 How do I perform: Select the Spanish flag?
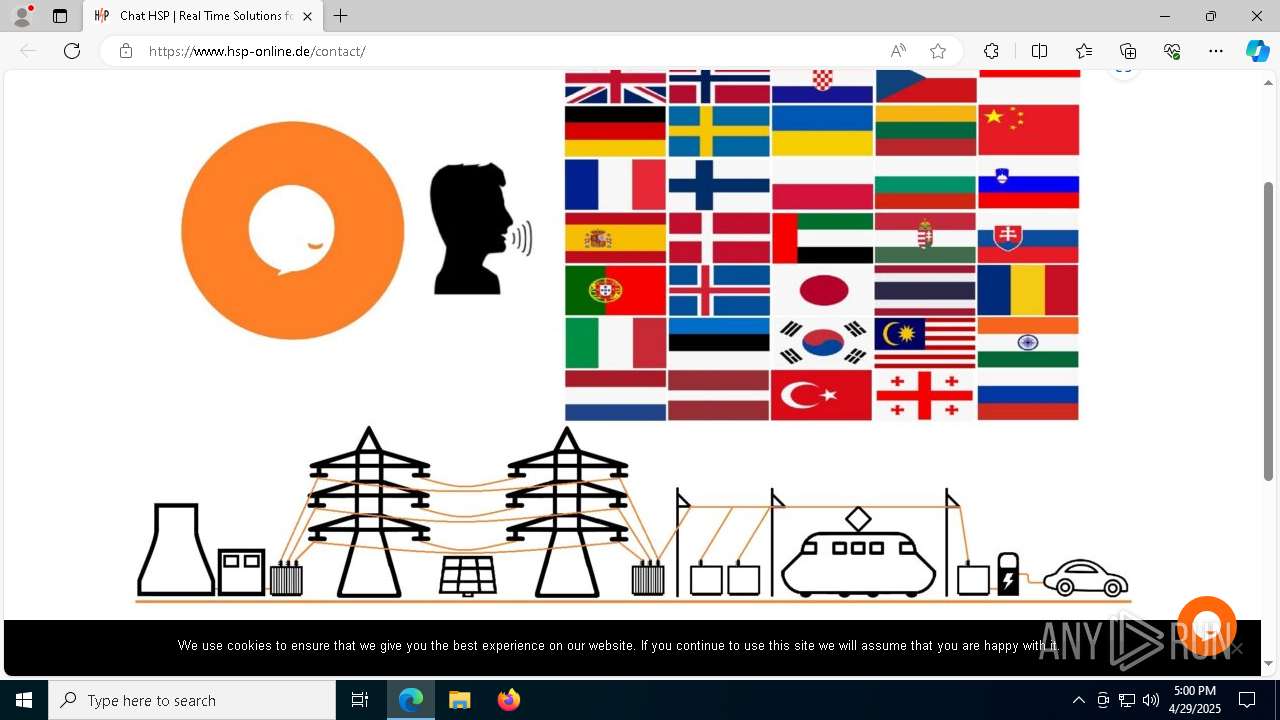point(615,237)
